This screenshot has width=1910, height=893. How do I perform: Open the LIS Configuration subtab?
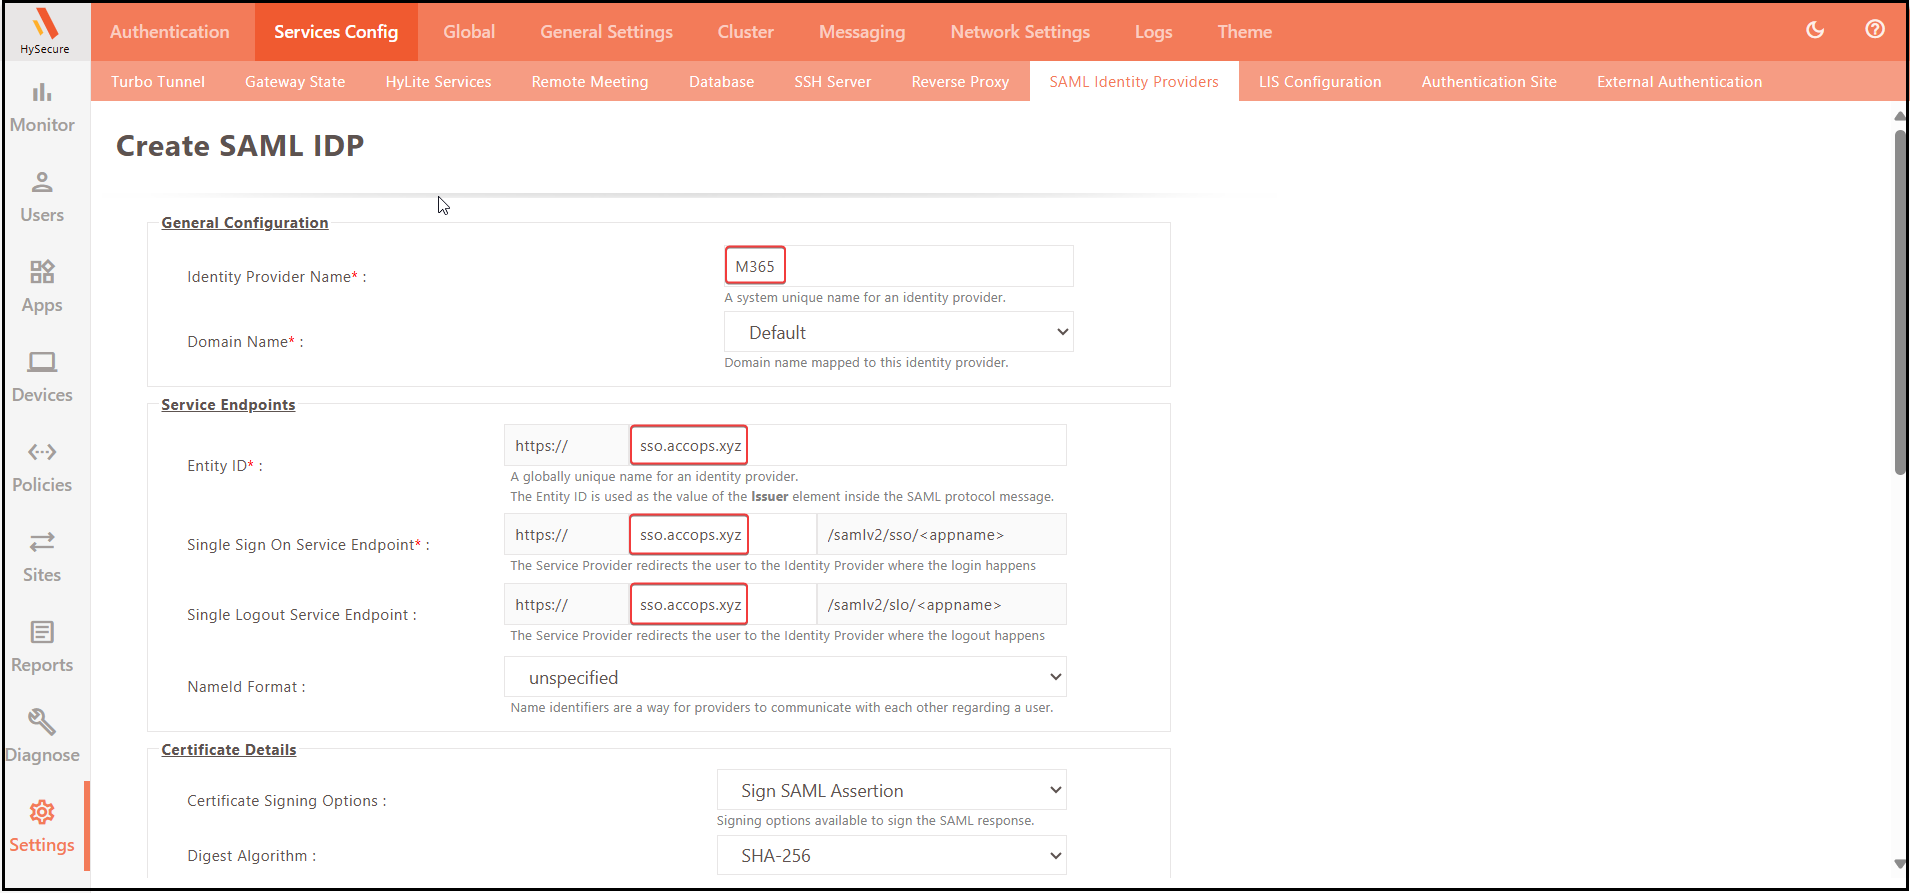(x=1319, y=82)
